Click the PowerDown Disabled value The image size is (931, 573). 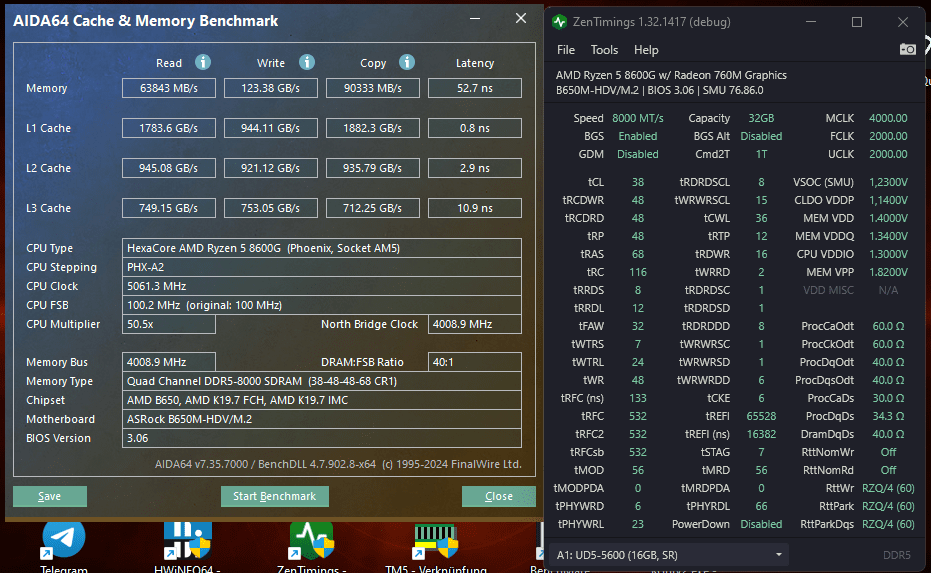pyautogui.click(x=761, y=524)
